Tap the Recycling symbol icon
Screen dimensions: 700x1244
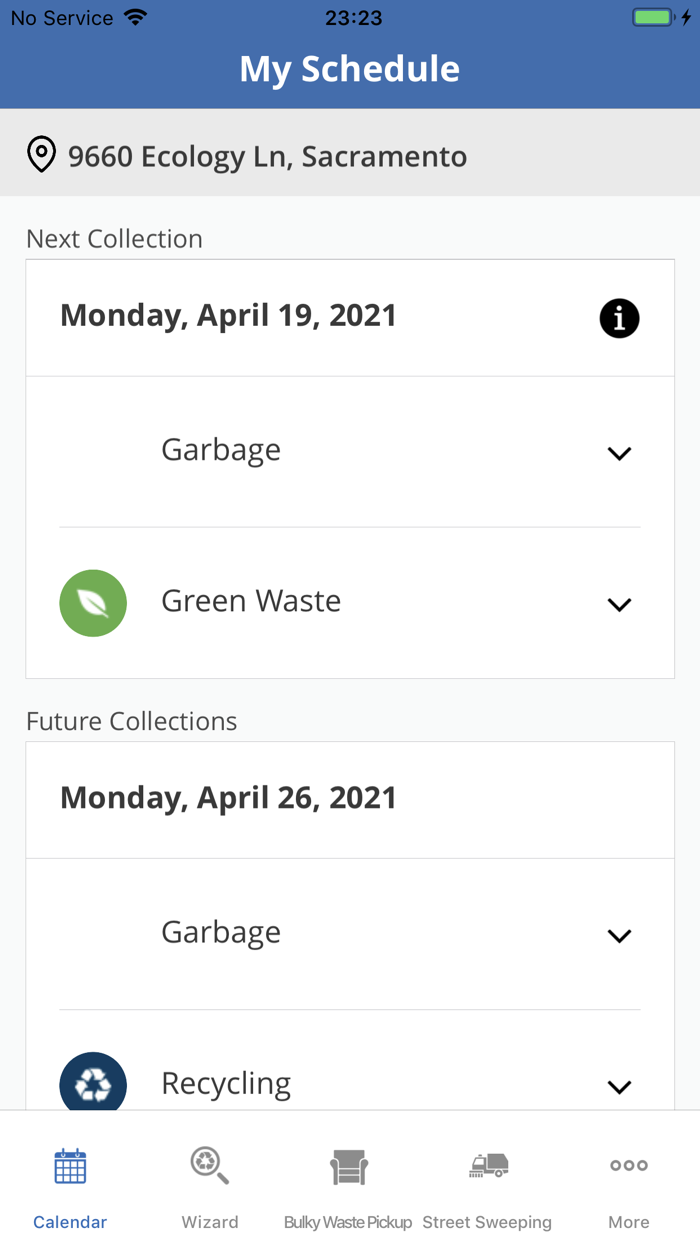click(93, 1084)
